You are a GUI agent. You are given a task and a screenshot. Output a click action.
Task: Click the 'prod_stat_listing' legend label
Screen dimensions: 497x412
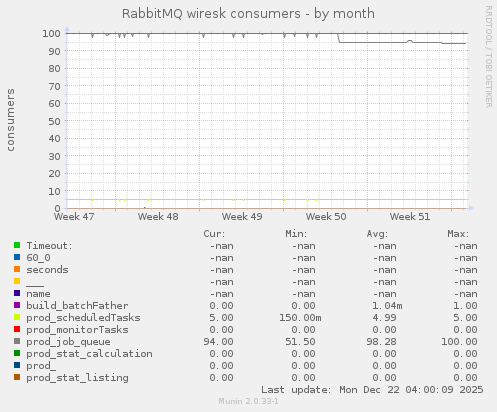point(77,378)
